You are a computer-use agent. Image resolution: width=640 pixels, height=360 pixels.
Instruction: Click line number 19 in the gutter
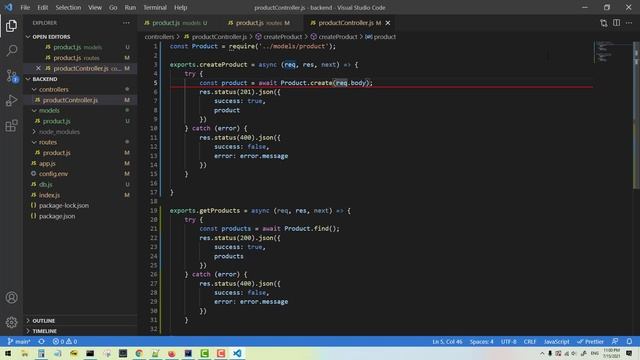pyautogui.click(x=153, y=211)
